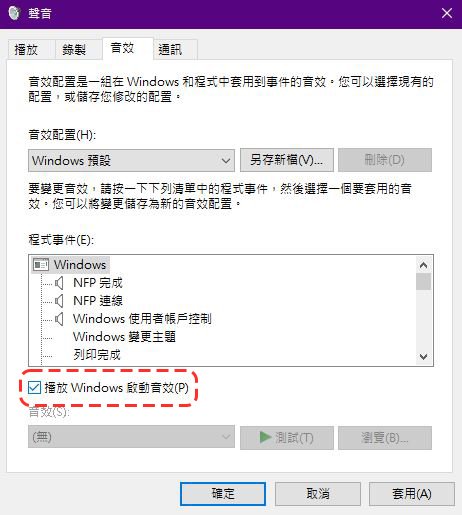Switch to the 播放 tab
The image size is (462, 515).
[27, 50]
